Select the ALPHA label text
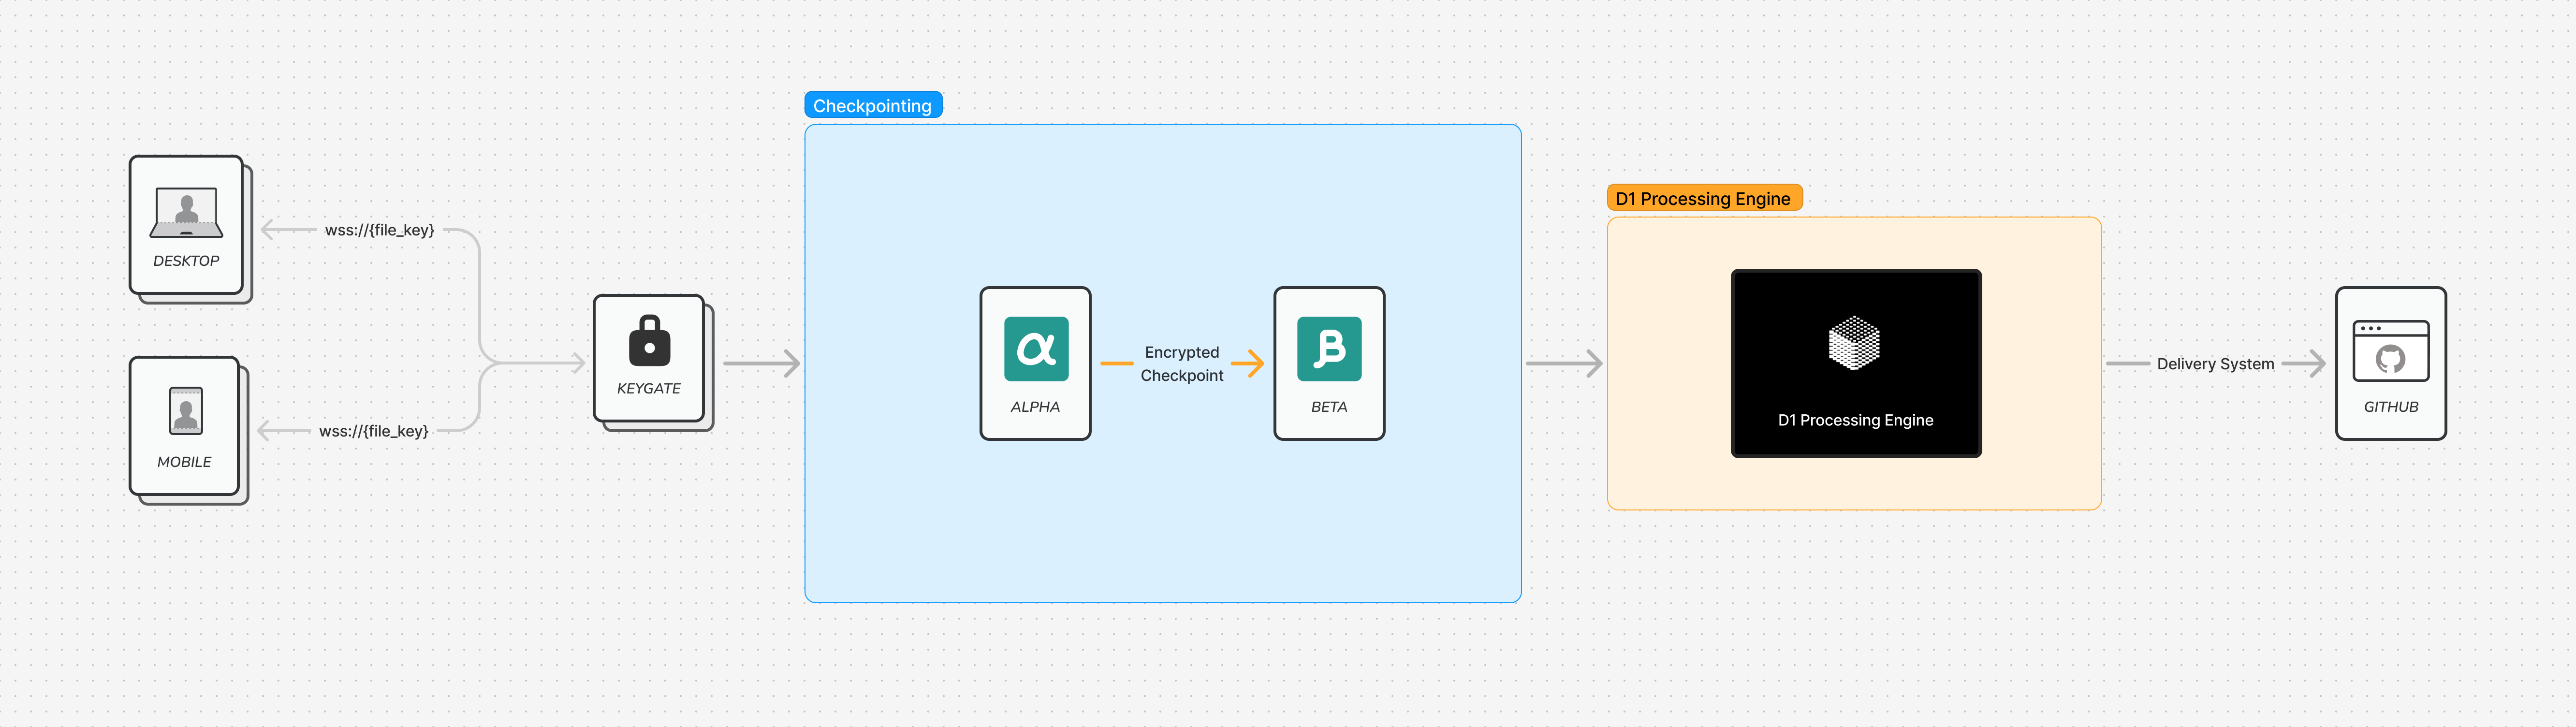The image size is (2576, 727). coord(1035,407)
